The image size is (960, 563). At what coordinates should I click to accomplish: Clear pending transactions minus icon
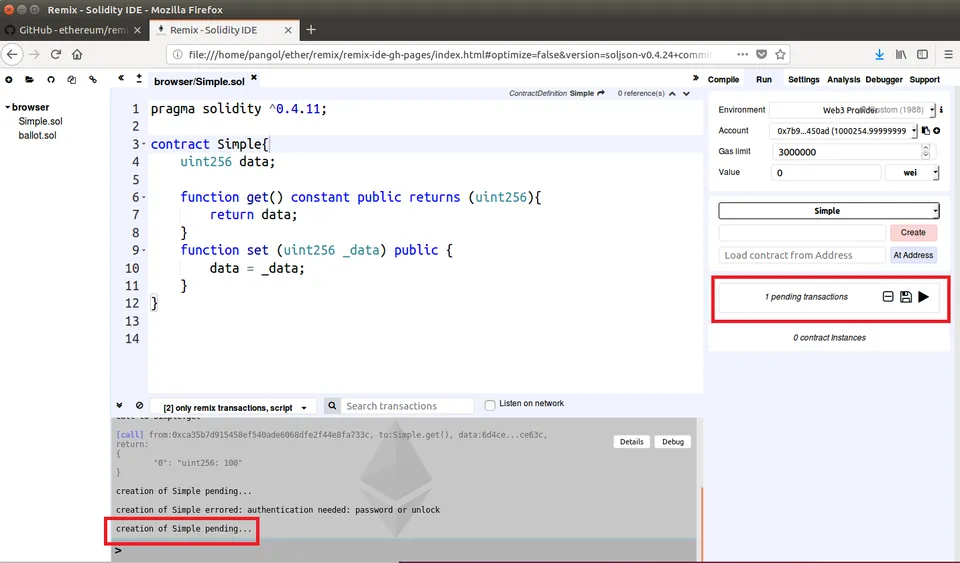click(x=888, y=297)
